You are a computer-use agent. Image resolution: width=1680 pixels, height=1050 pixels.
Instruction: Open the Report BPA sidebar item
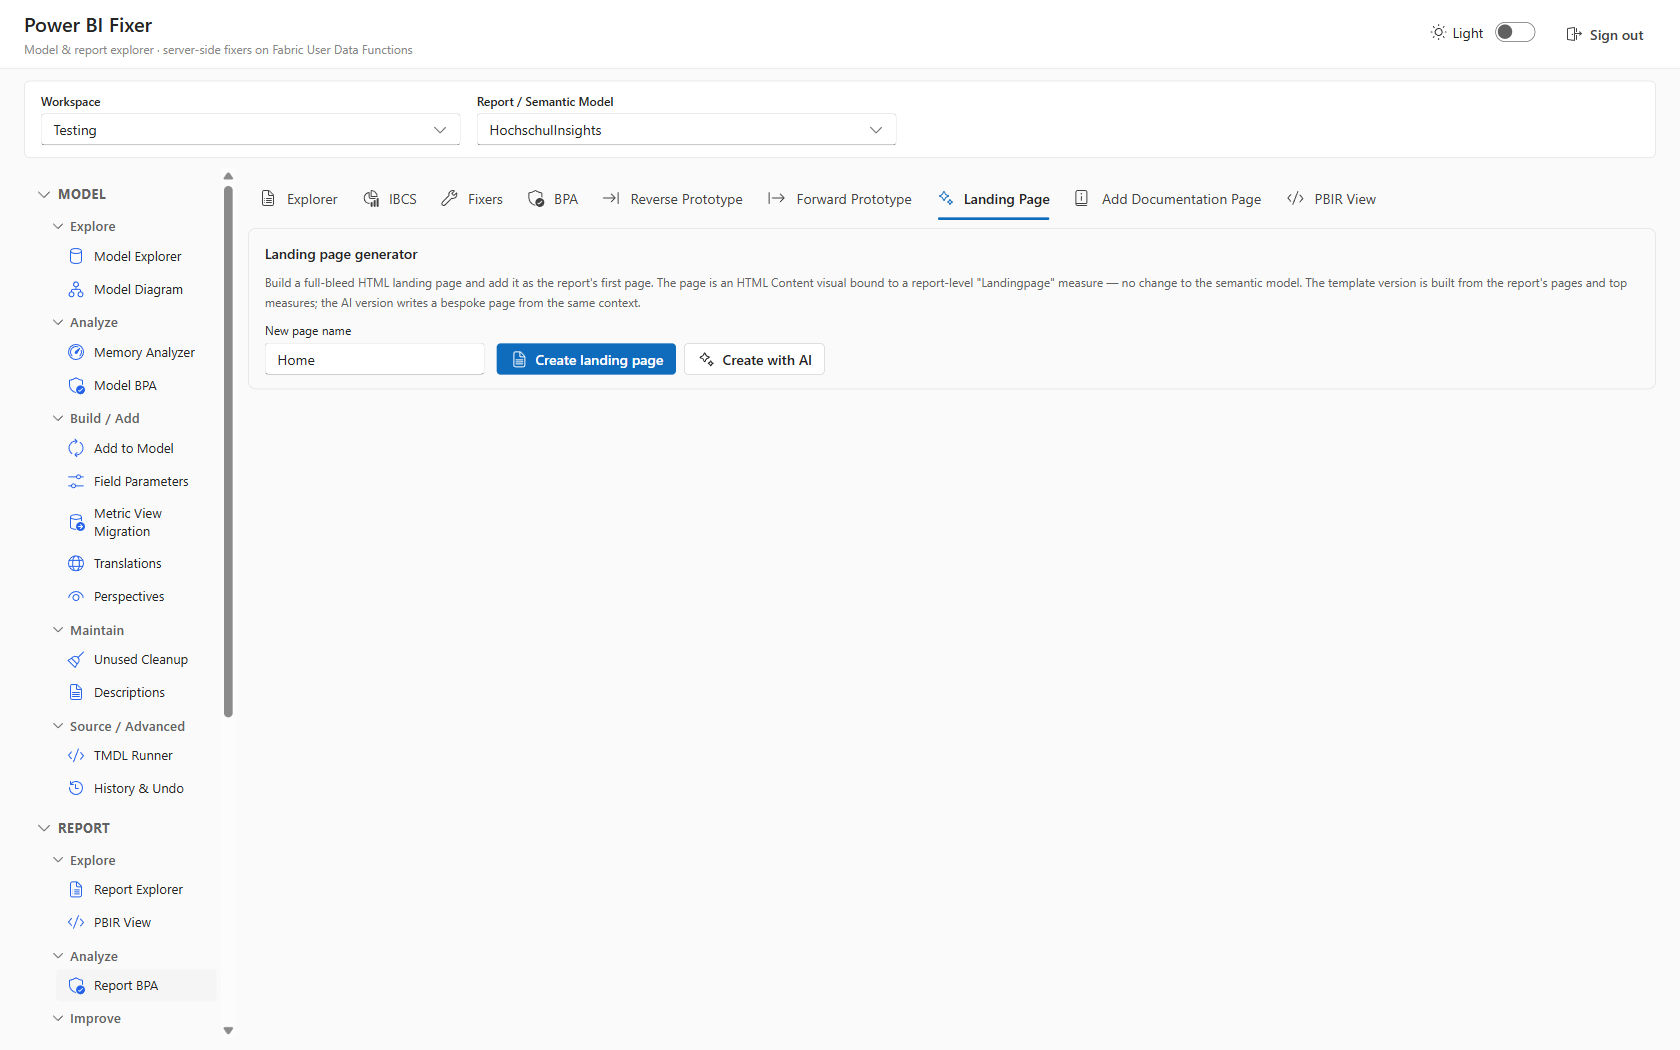pos(137,985)
